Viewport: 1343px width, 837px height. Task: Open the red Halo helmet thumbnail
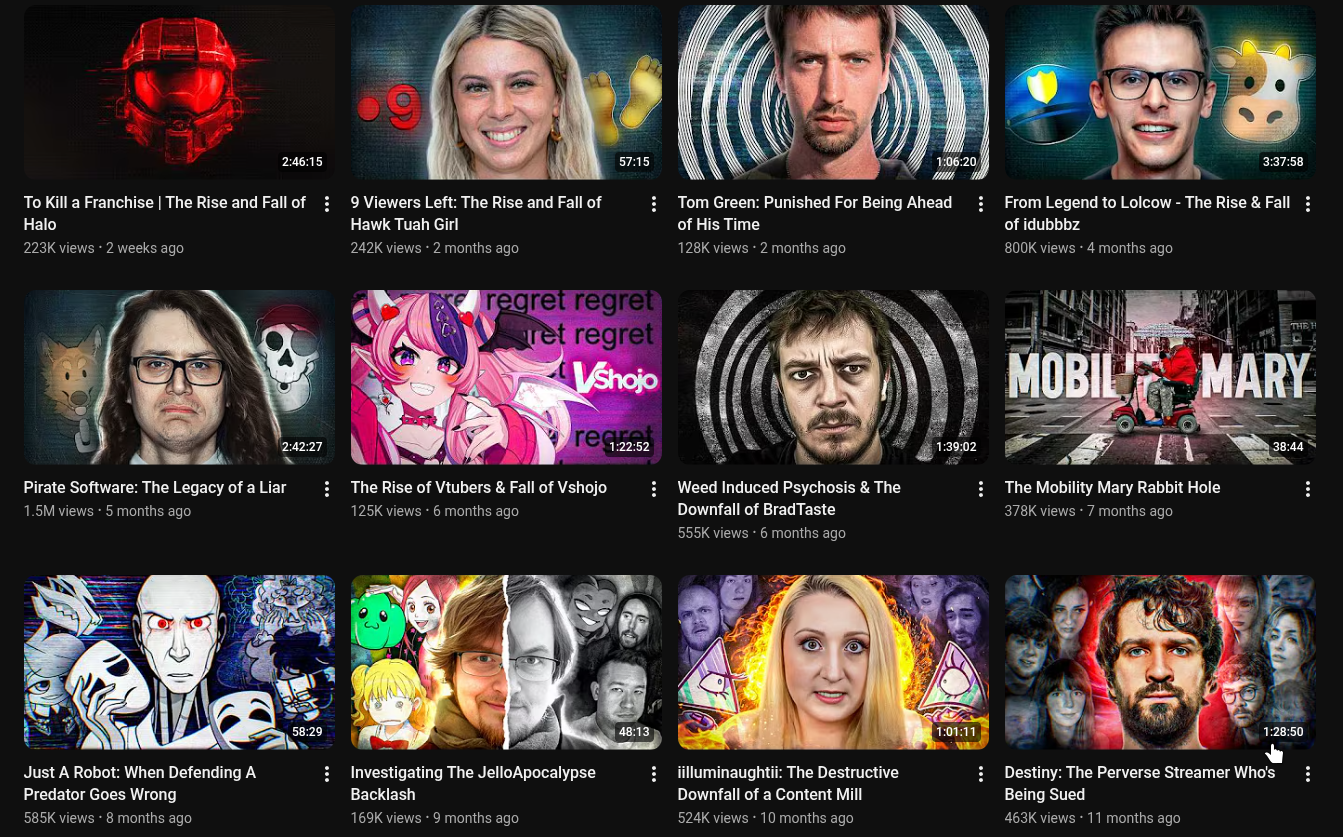[x=179, y=92]
